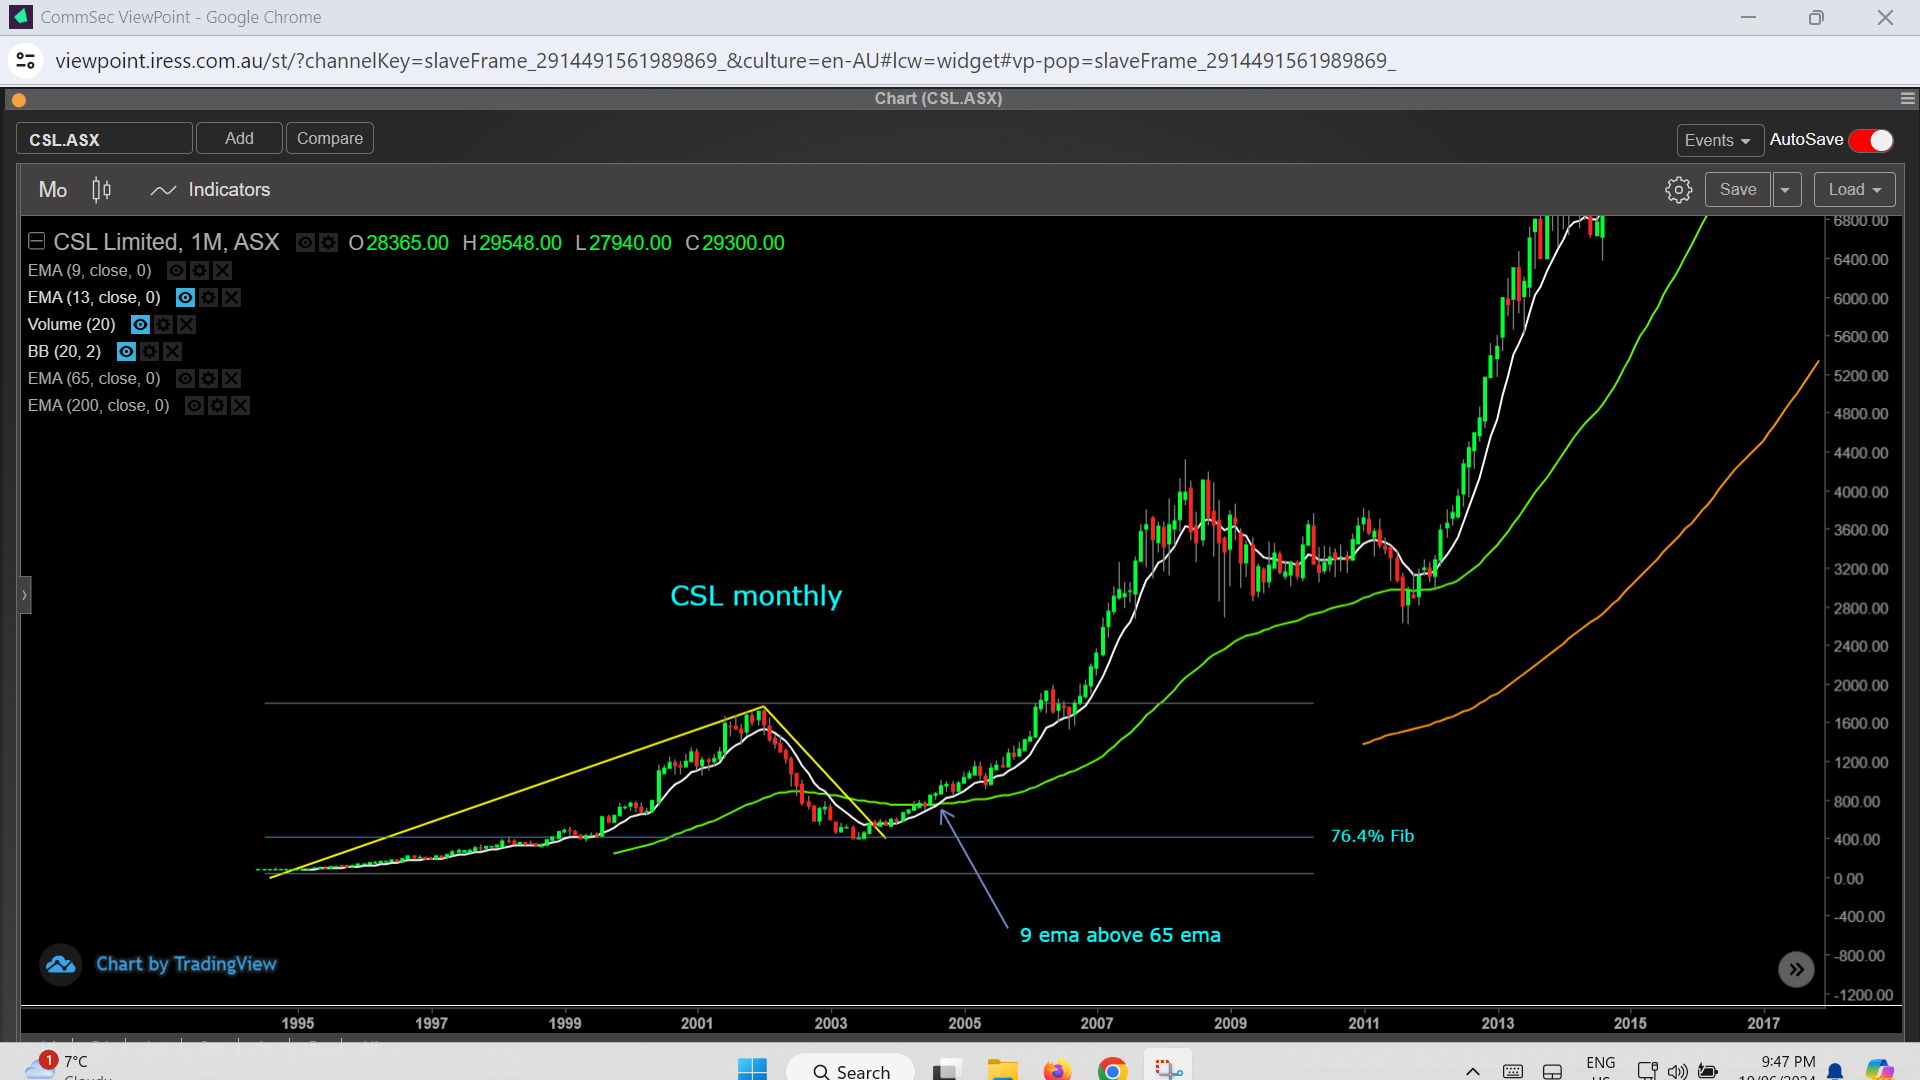Remove the EMA (65, close, 0) indicator
The width and height of the screenshot is (1920, 1080).
232,378
